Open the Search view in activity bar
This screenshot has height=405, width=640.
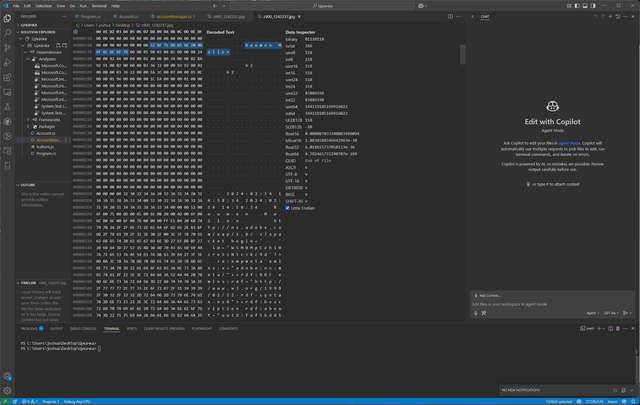[7, 33]
